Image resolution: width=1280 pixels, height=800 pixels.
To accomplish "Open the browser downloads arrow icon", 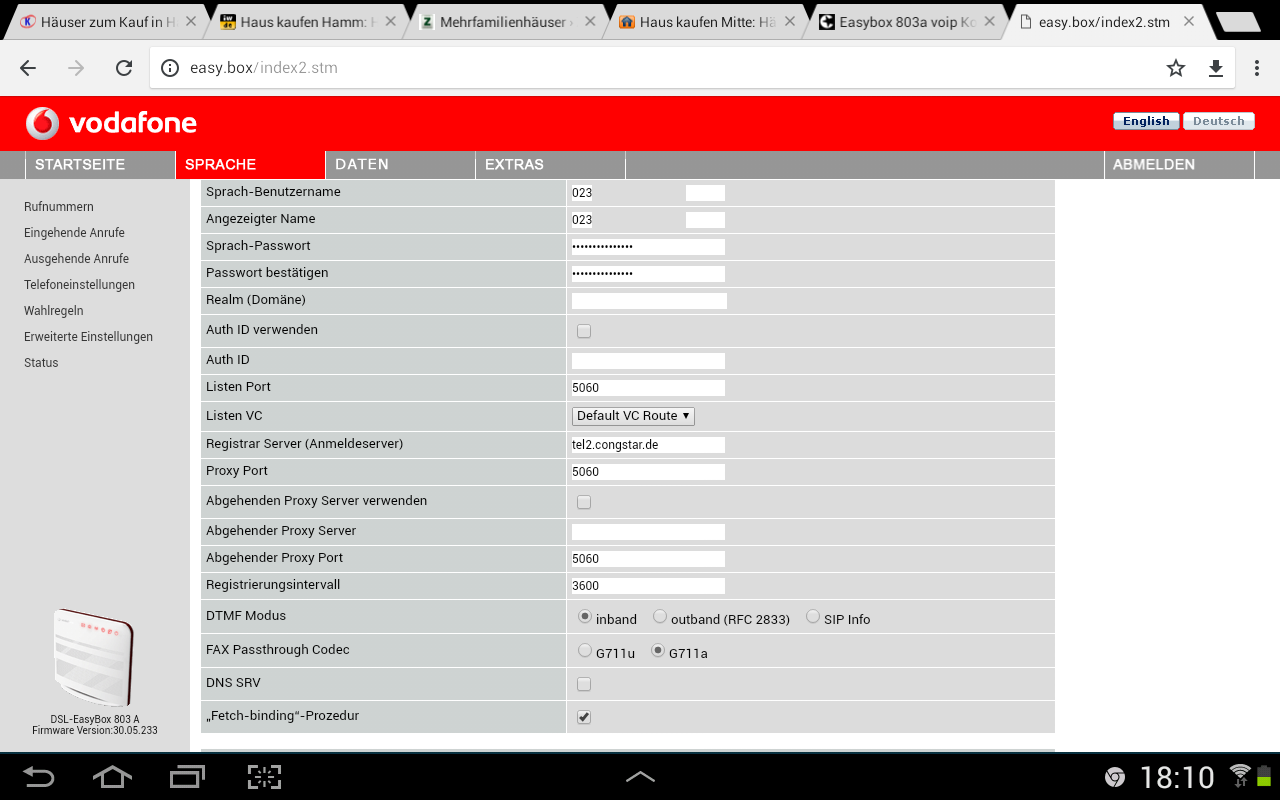I will click(1216, 68).
